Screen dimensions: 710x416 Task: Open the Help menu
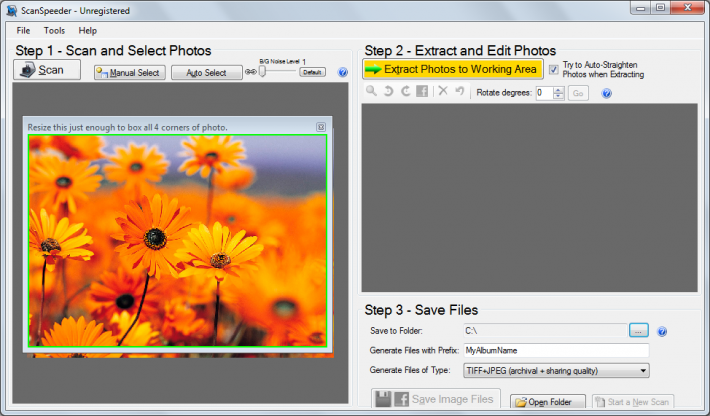pyautogui.click(x=87, y=30)
